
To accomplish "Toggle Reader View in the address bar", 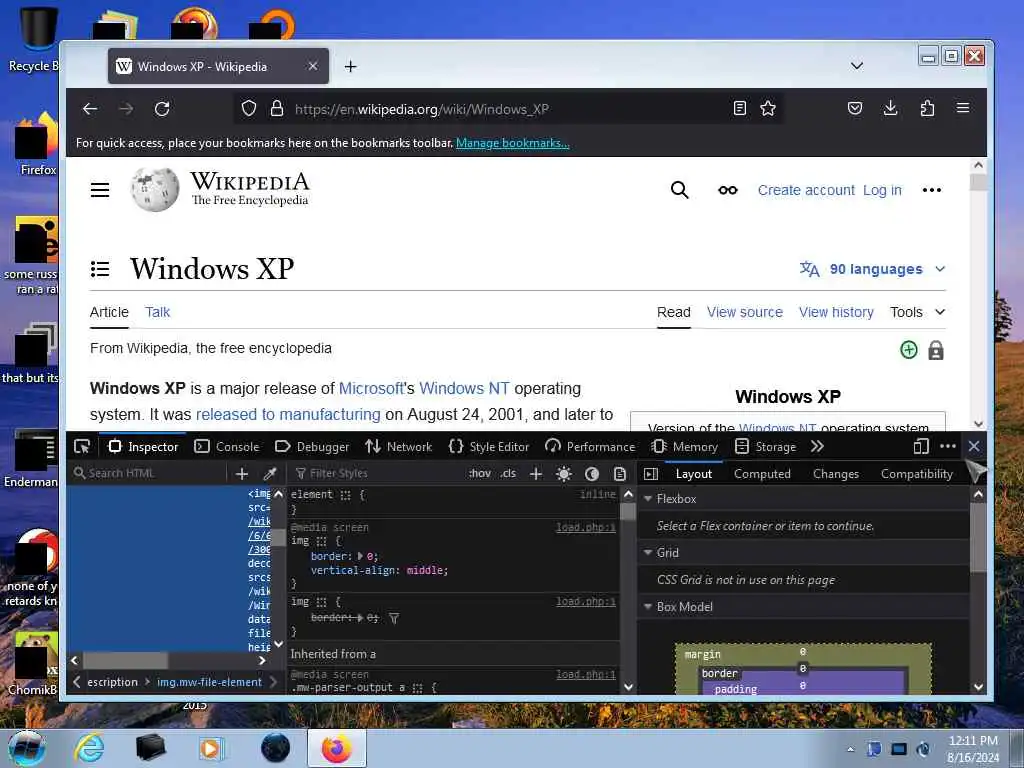I will tap(739, 108).
